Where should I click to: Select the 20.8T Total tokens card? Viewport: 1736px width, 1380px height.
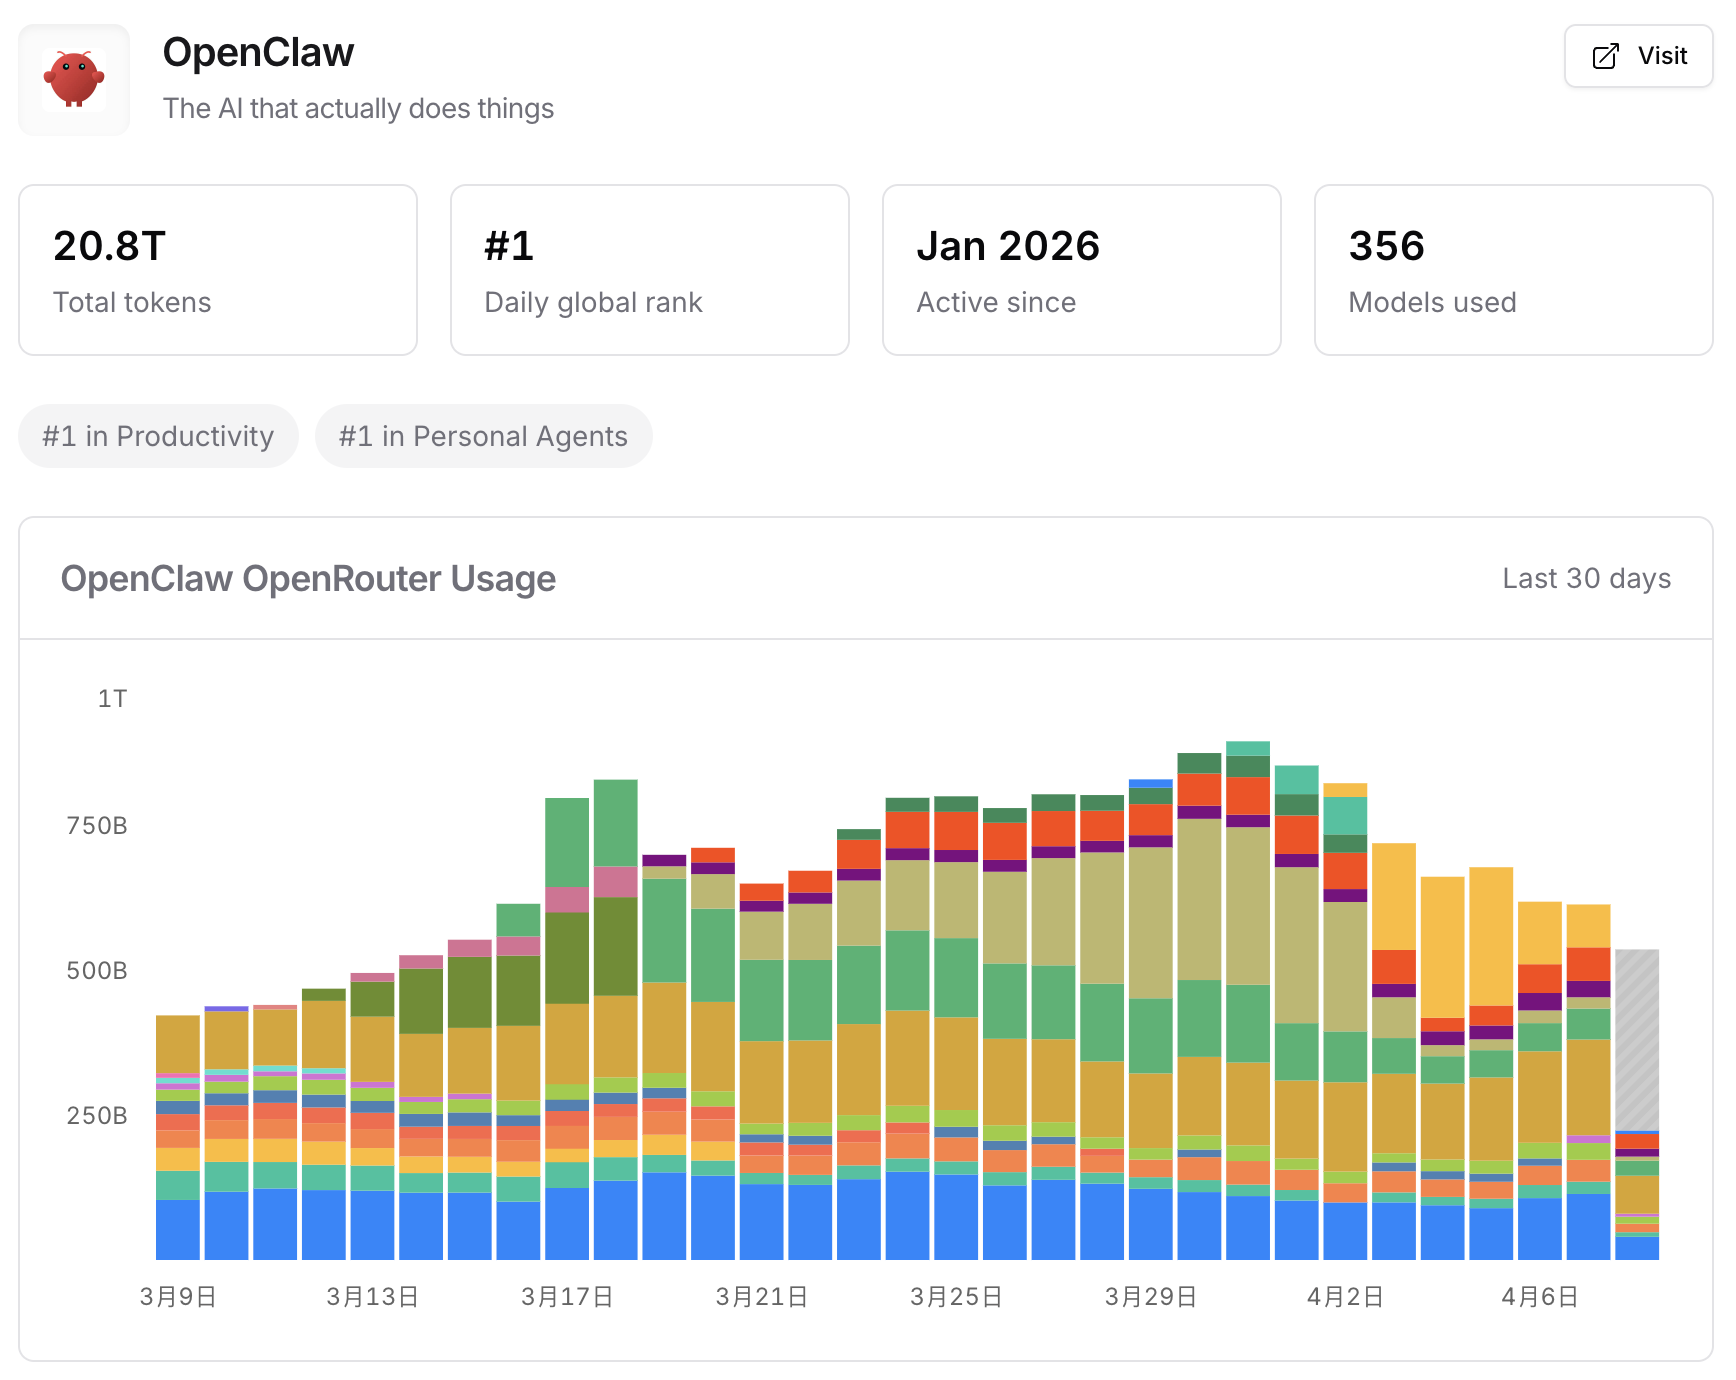point(218,270)
